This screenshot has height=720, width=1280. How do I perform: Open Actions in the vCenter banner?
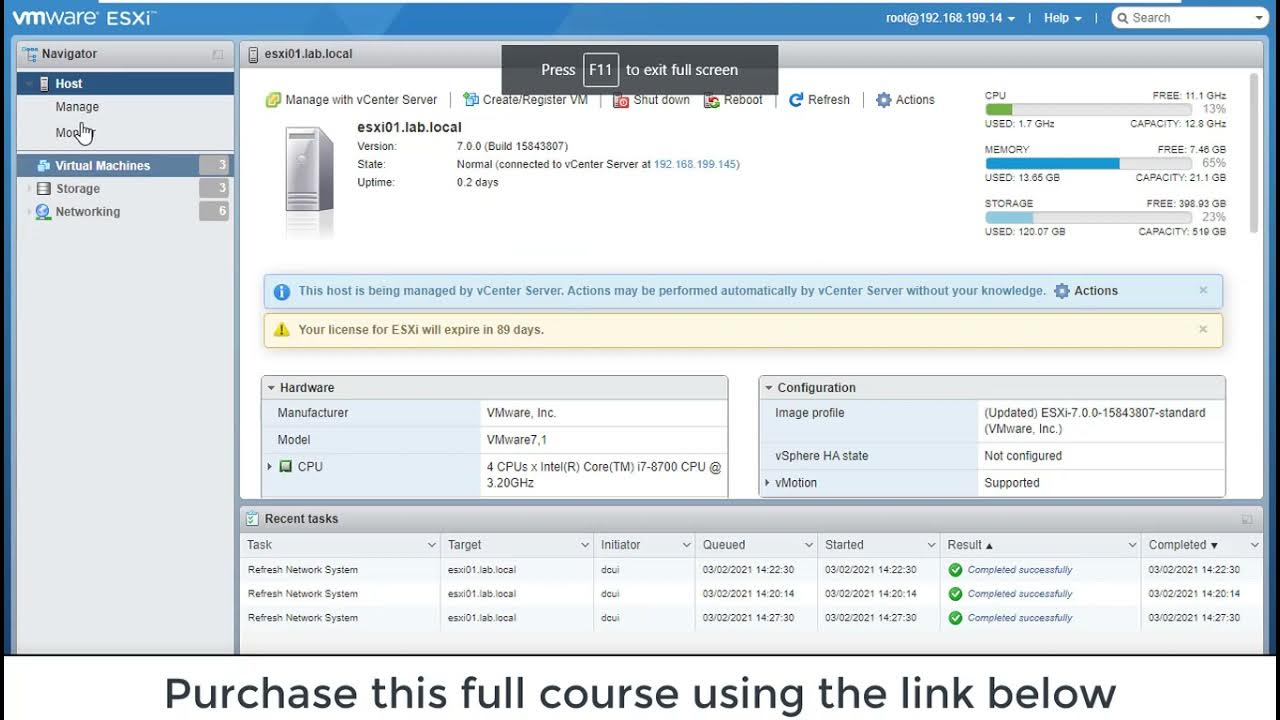tap(1086, 291)
